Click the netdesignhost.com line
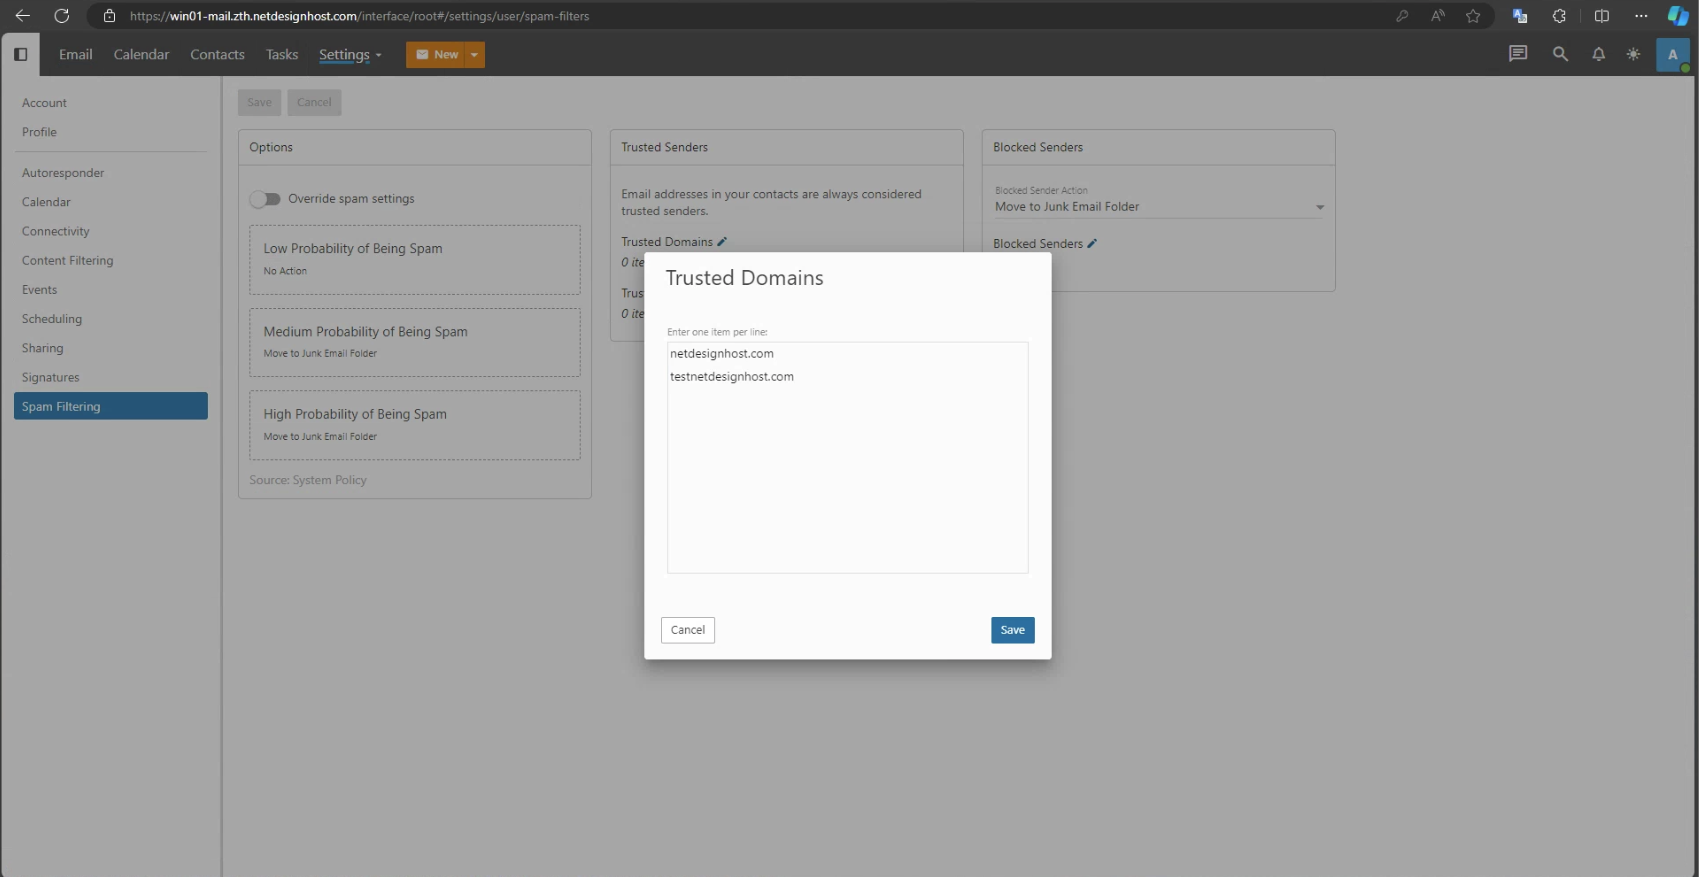This screenshot has width=1699, height=877. click(722, 354)
